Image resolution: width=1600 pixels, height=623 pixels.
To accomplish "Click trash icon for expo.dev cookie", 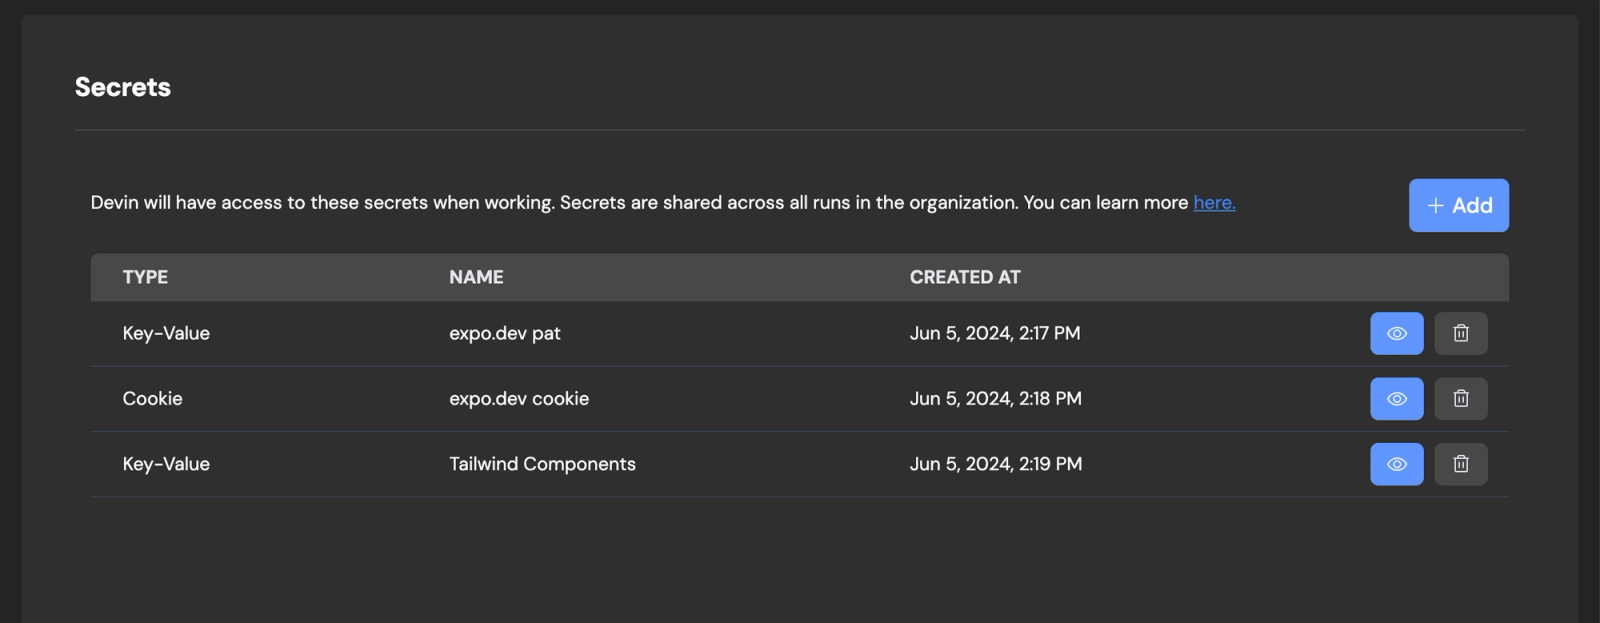I will [x=1460, y=399].
